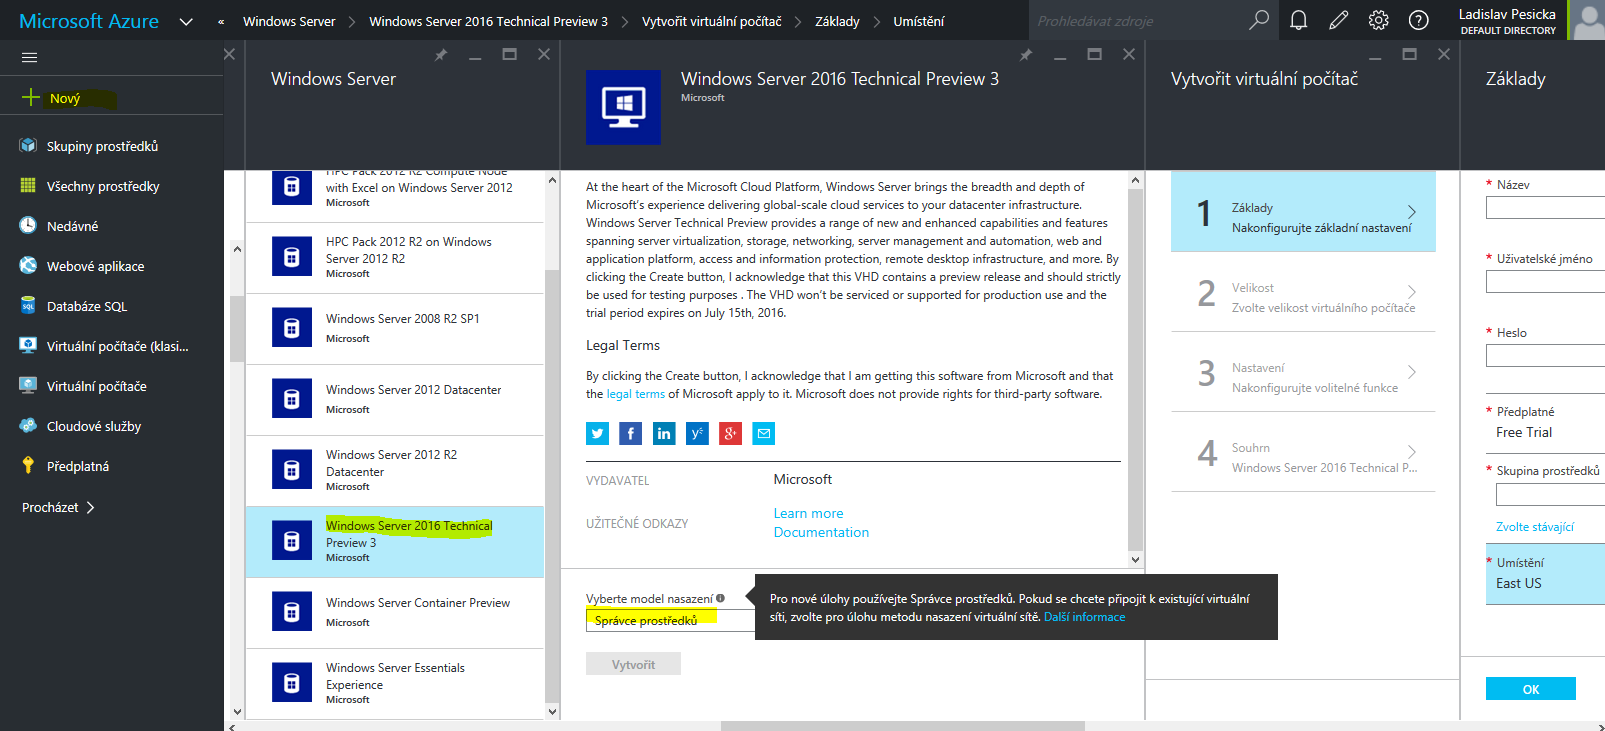Go to Základy breadcrumb
Viewport: 1605px width, 731px height.
point(837,21)
